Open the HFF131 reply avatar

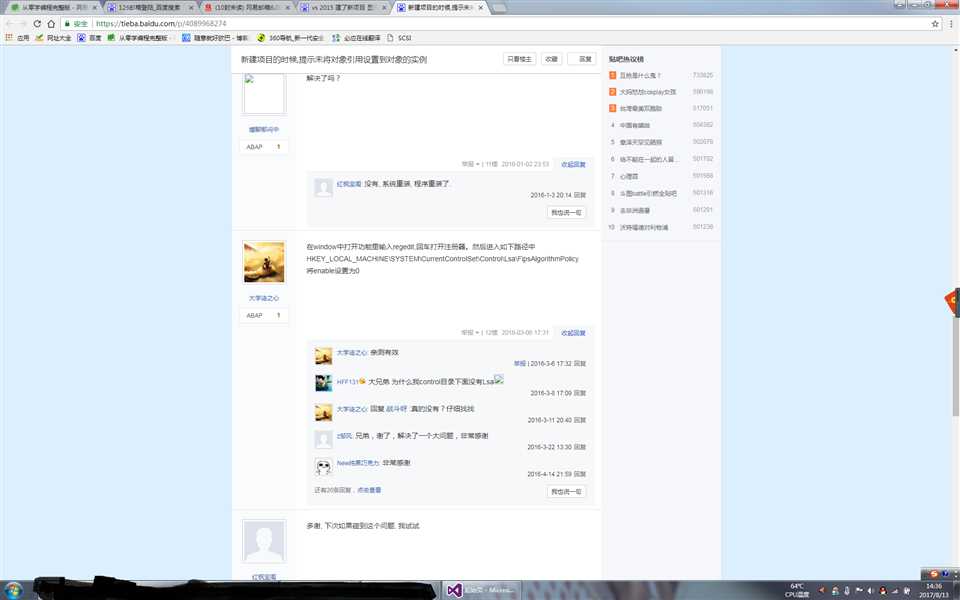pyautogui.click(x=323, y=383)
